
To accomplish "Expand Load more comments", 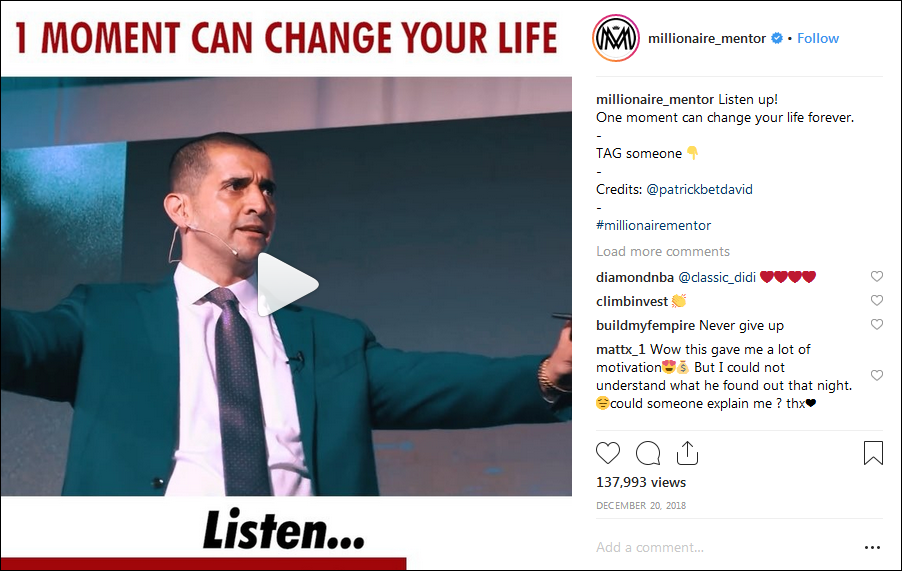I will click(663, 252).
